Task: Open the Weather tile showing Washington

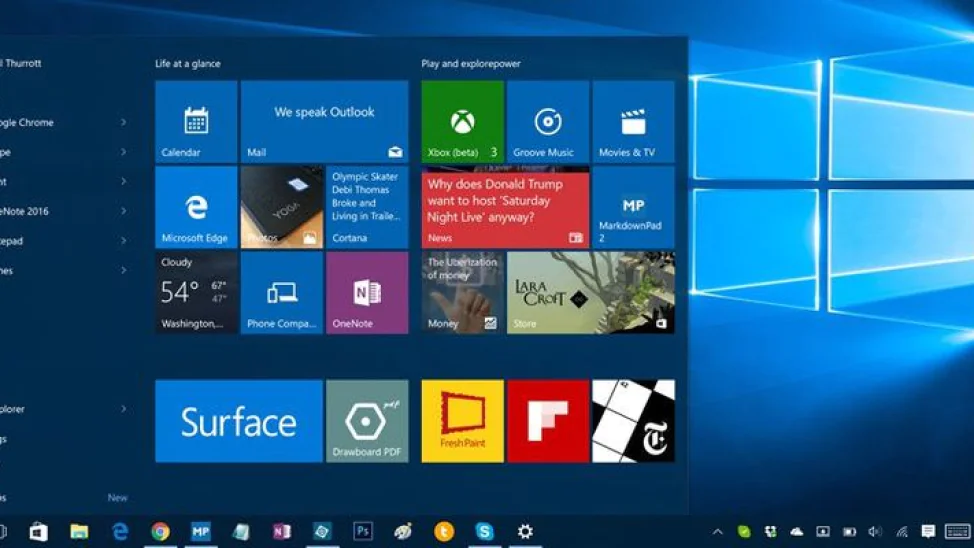Action: 196,293
